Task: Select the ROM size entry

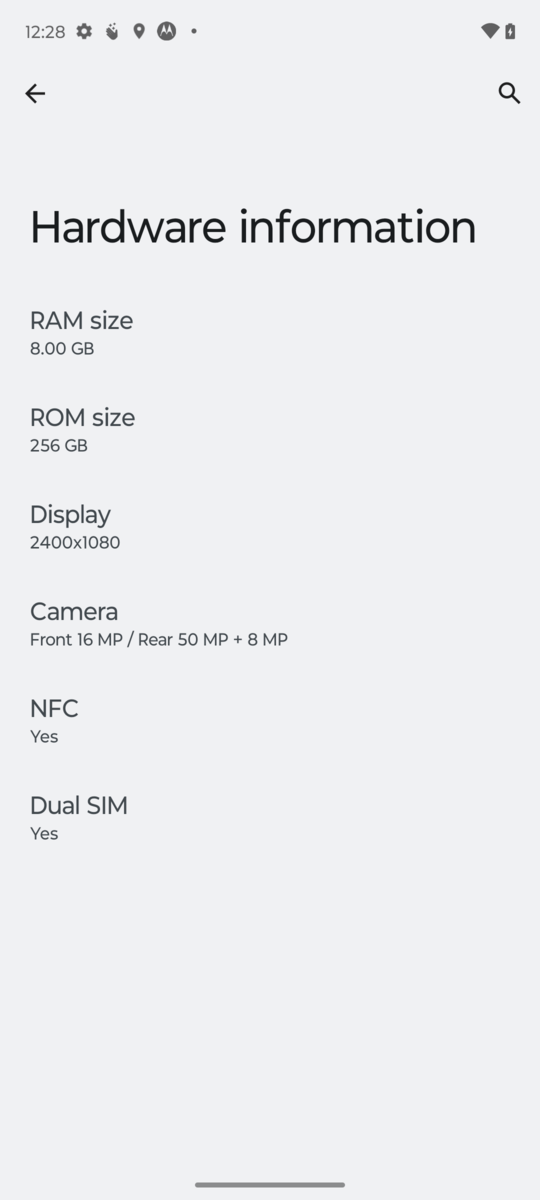Action: coord(270,430)
